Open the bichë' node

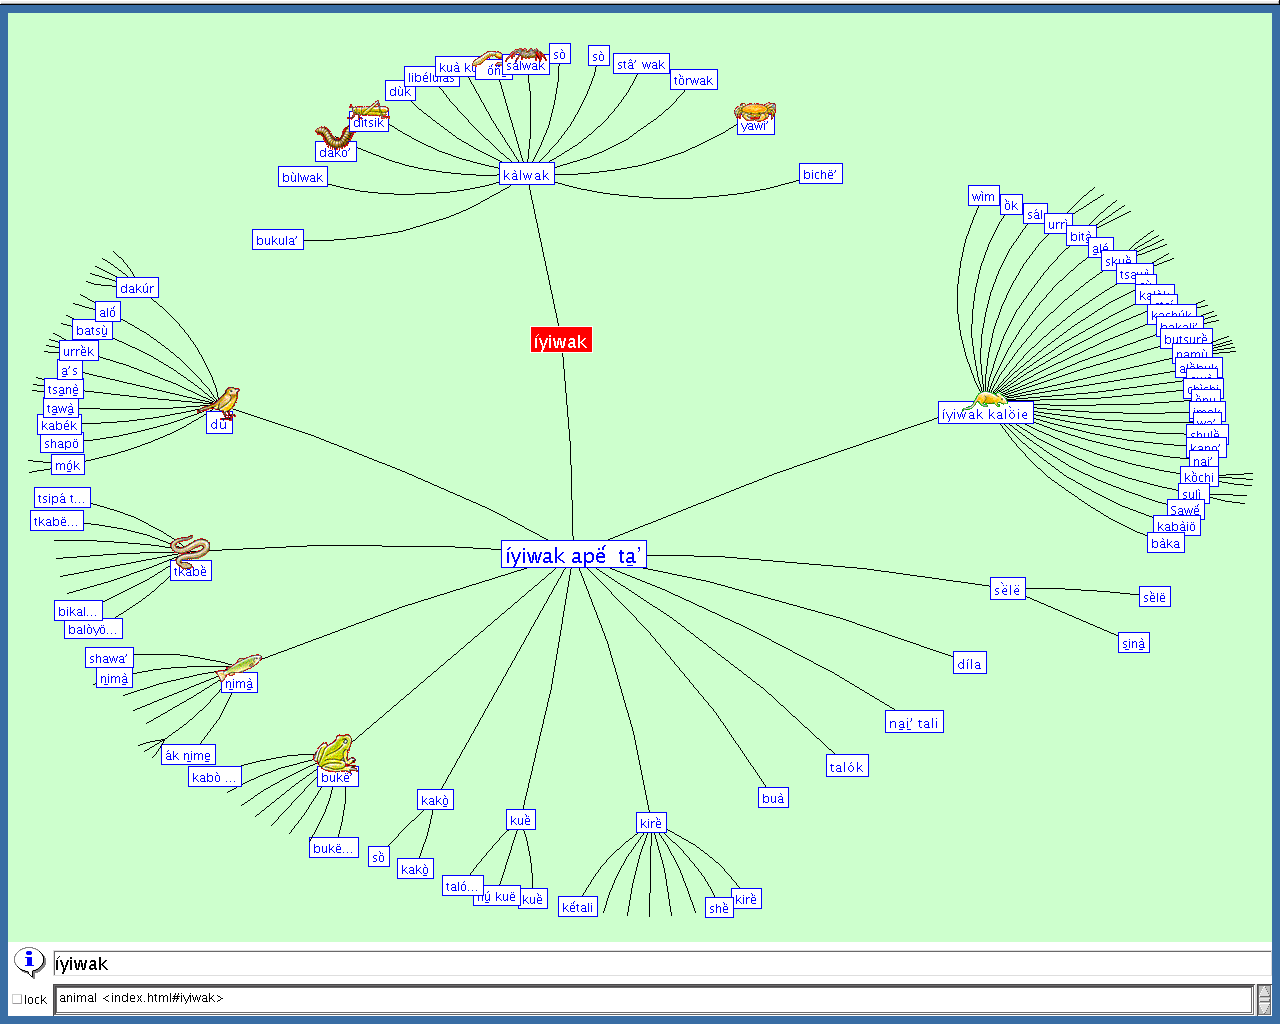[x=822, y=172]
